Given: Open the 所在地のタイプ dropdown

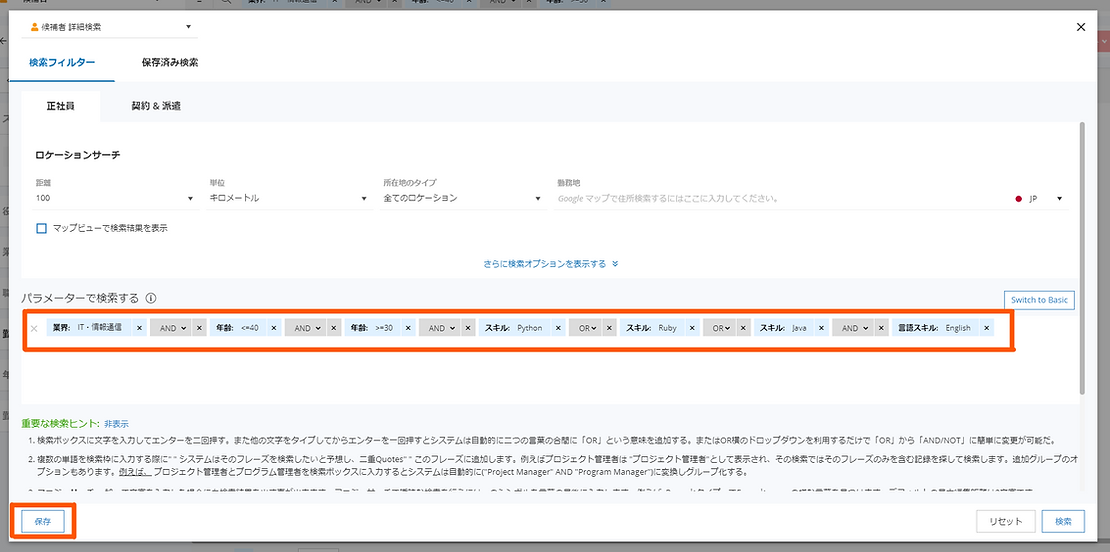Looking at the screenshot, I should point(462,198).
